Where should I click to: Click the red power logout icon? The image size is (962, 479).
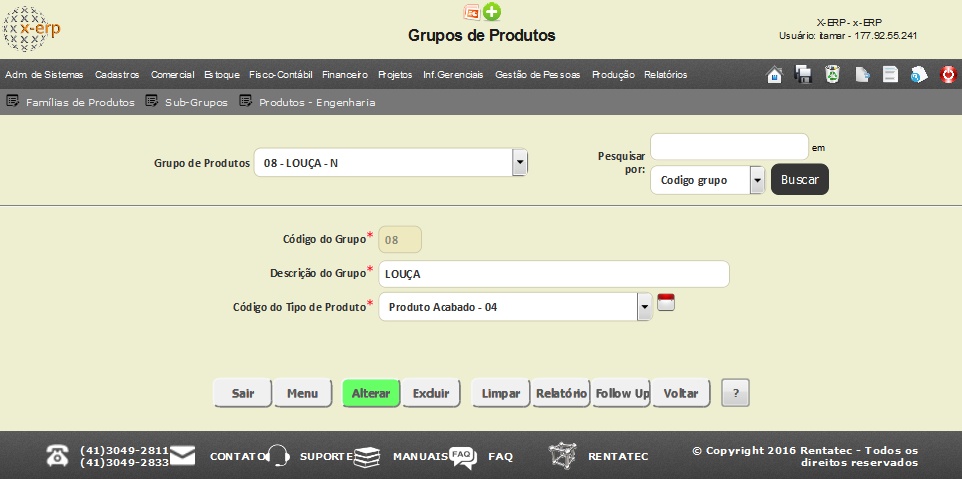click(x=949, y=75)
